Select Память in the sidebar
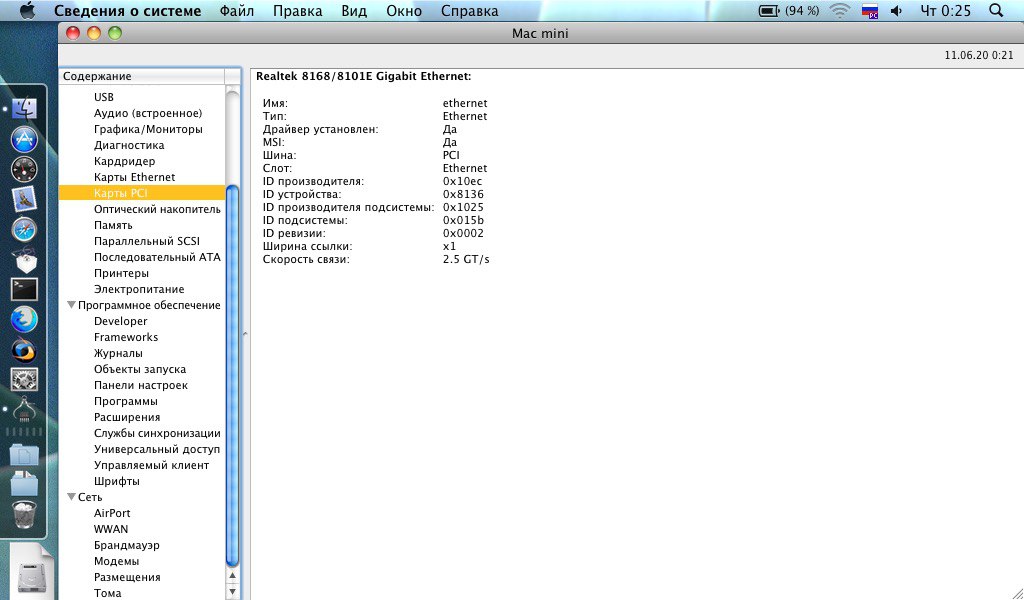This screenshot has width=1024, height=600. pos(113,225)
